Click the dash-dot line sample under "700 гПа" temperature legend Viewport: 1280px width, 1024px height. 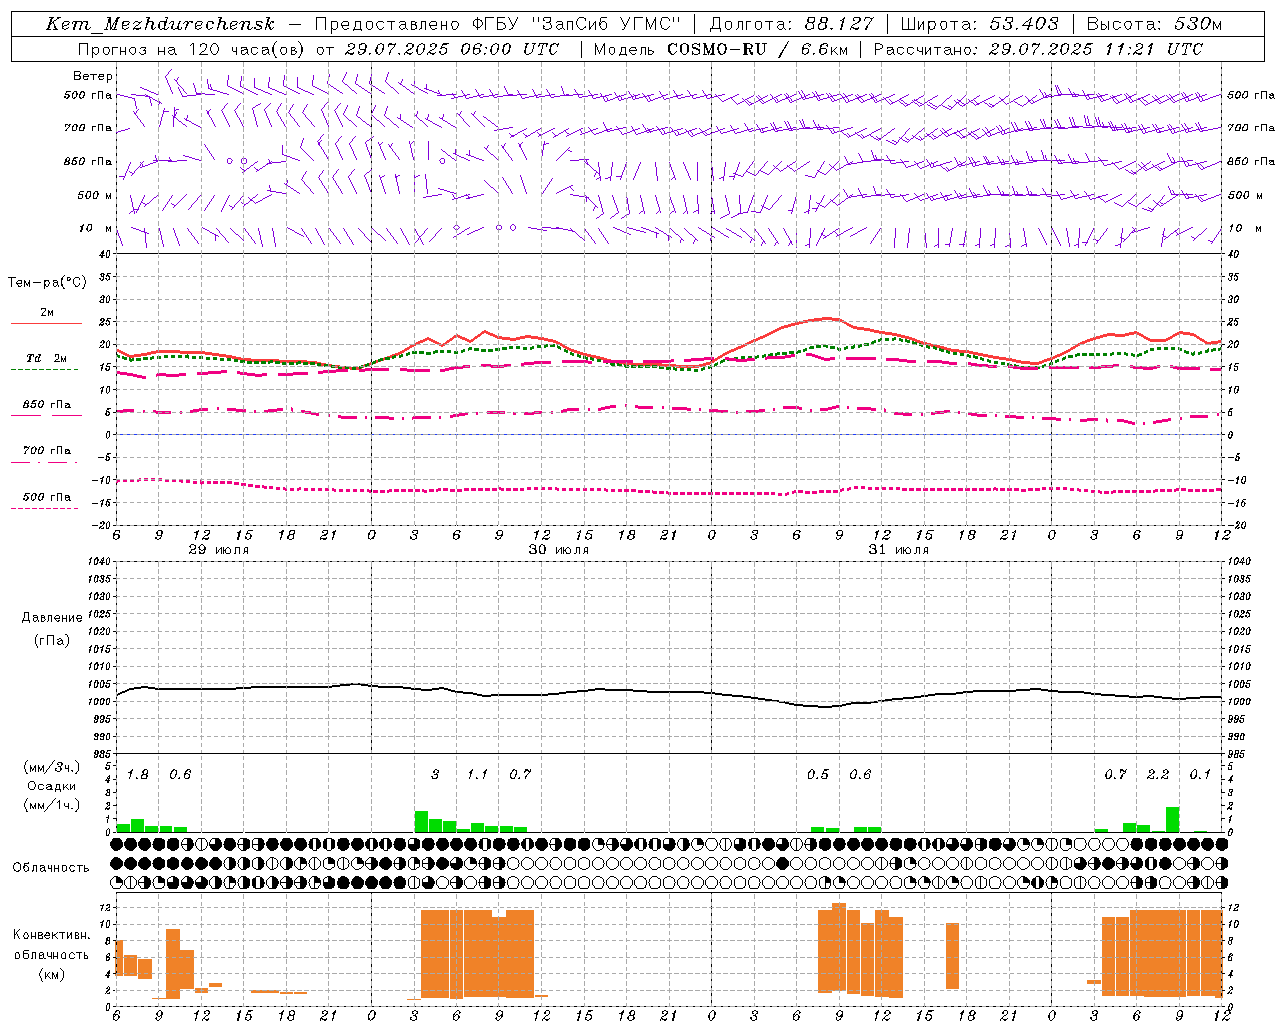[44, 462]
